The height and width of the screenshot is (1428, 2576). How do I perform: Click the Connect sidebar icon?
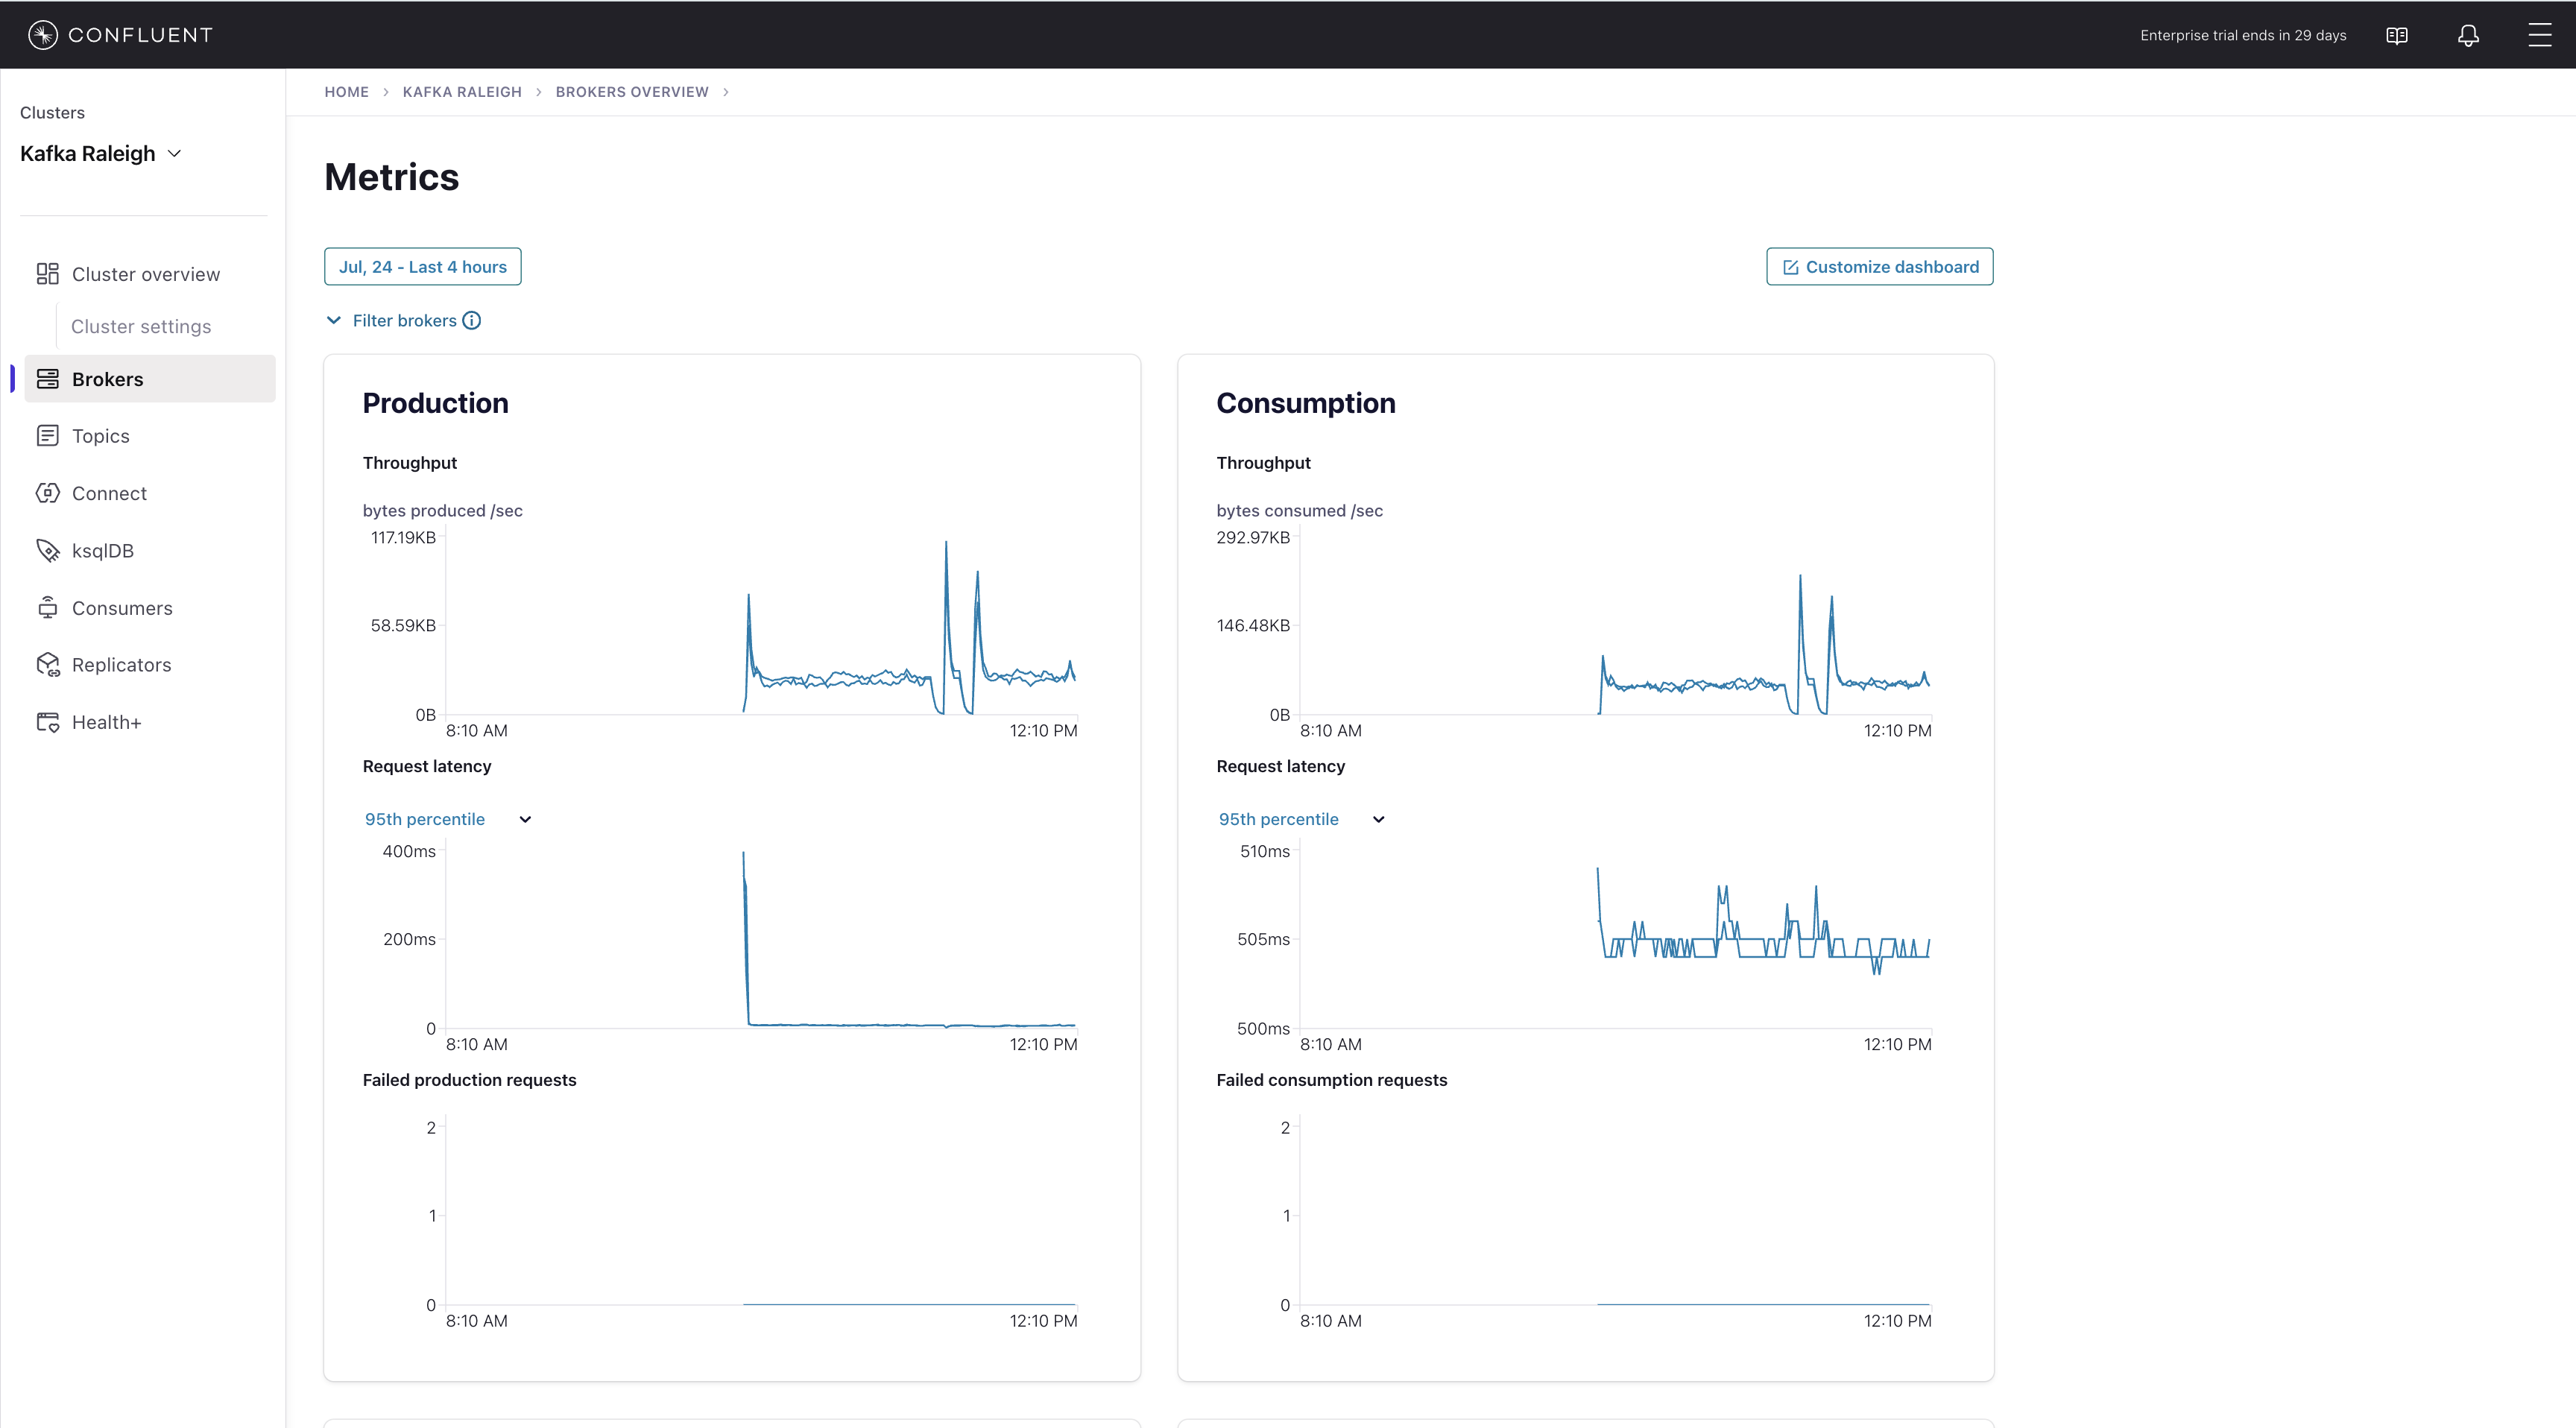click(x=47, y=493)
